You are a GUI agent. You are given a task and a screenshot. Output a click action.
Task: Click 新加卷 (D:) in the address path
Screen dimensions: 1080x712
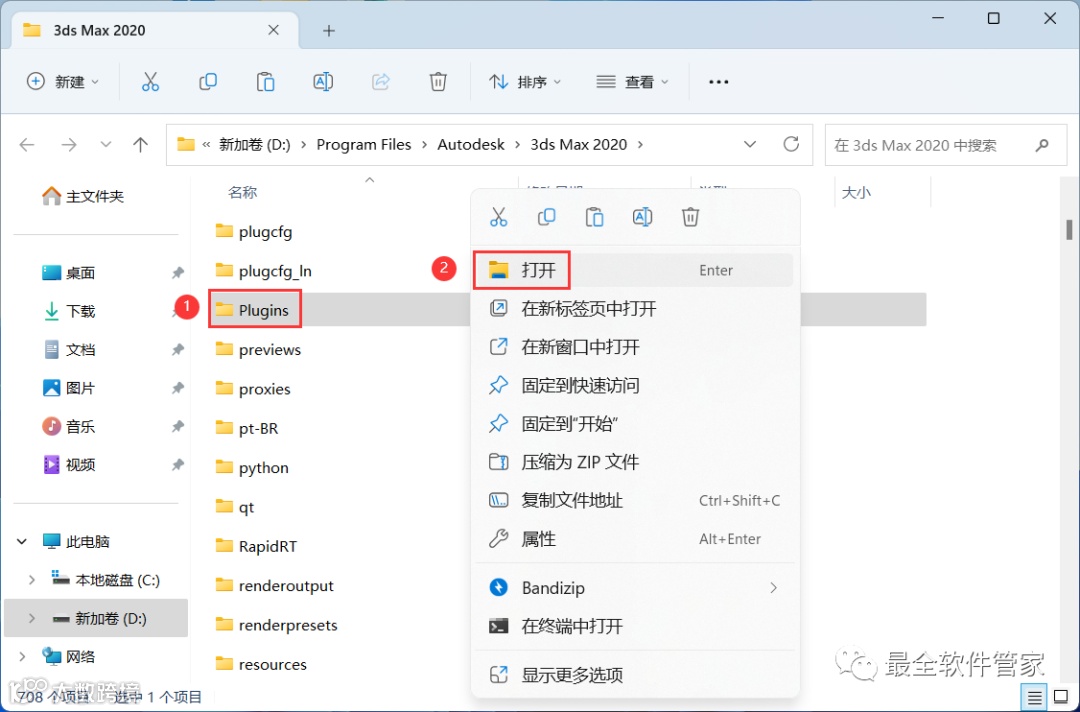click(x=254, y=145)
